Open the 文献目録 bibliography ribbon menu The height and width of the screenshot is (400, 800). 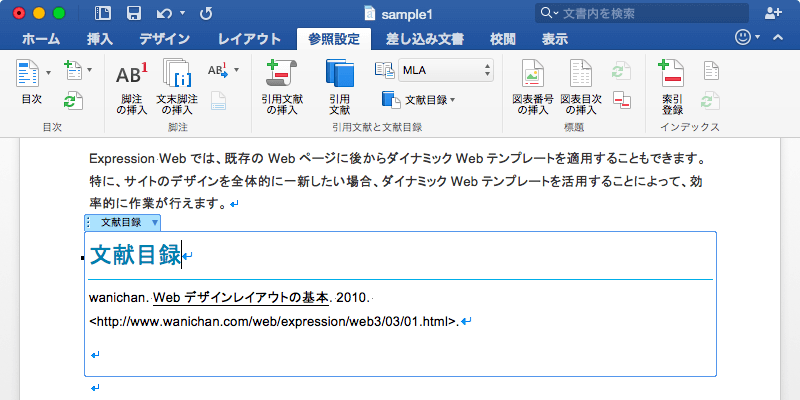click(418, 100)
